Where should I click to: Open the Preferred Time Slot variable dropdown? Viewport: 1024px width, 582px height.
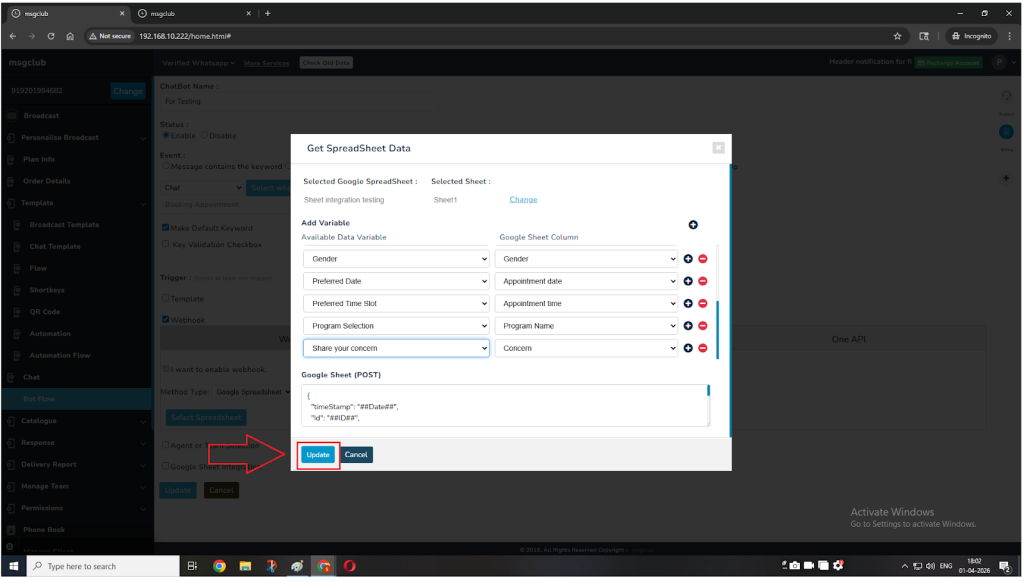[396, 303]
